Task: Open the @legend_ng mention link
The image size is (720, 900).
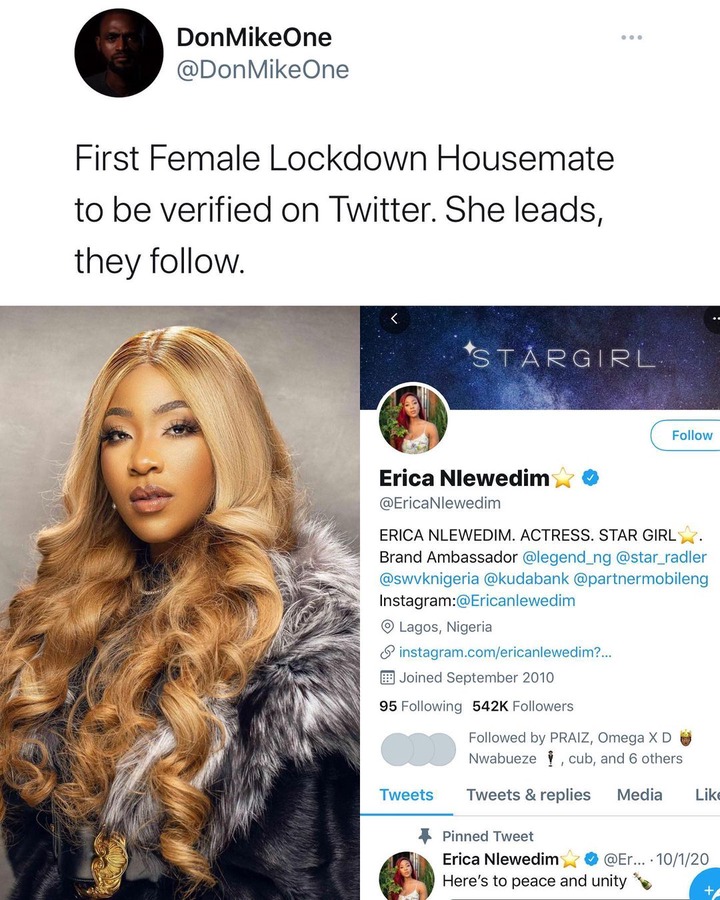Action: 566,557
